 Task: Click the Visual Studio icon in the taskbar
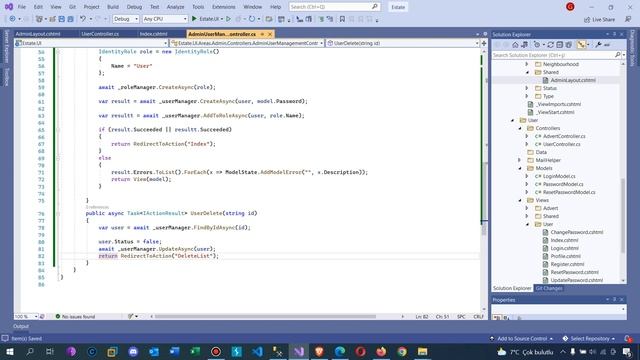click(299, 351)
